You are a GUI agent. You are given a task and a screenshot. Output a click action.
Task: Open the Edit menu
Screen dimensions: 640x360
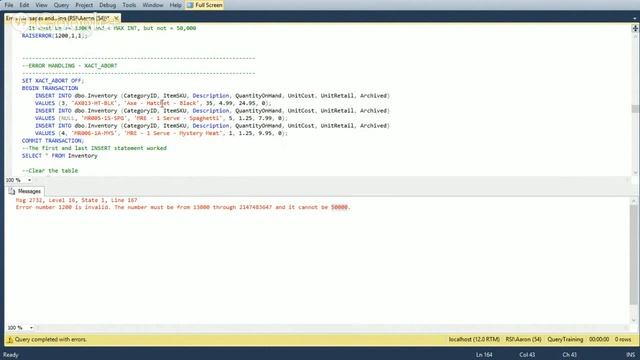coord(24,5)
